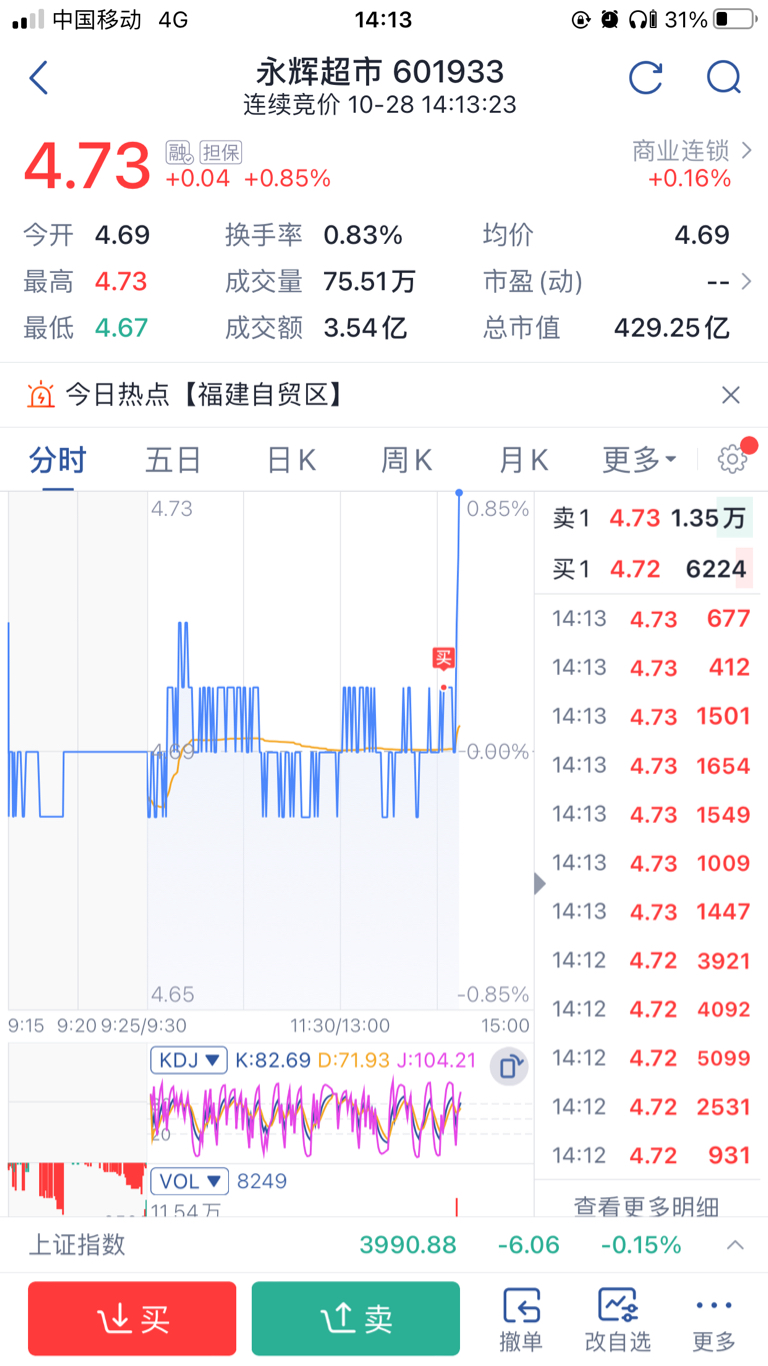768x1366 pixels.
Task: Tap the back arrow icon
Action: click(39, 78)
